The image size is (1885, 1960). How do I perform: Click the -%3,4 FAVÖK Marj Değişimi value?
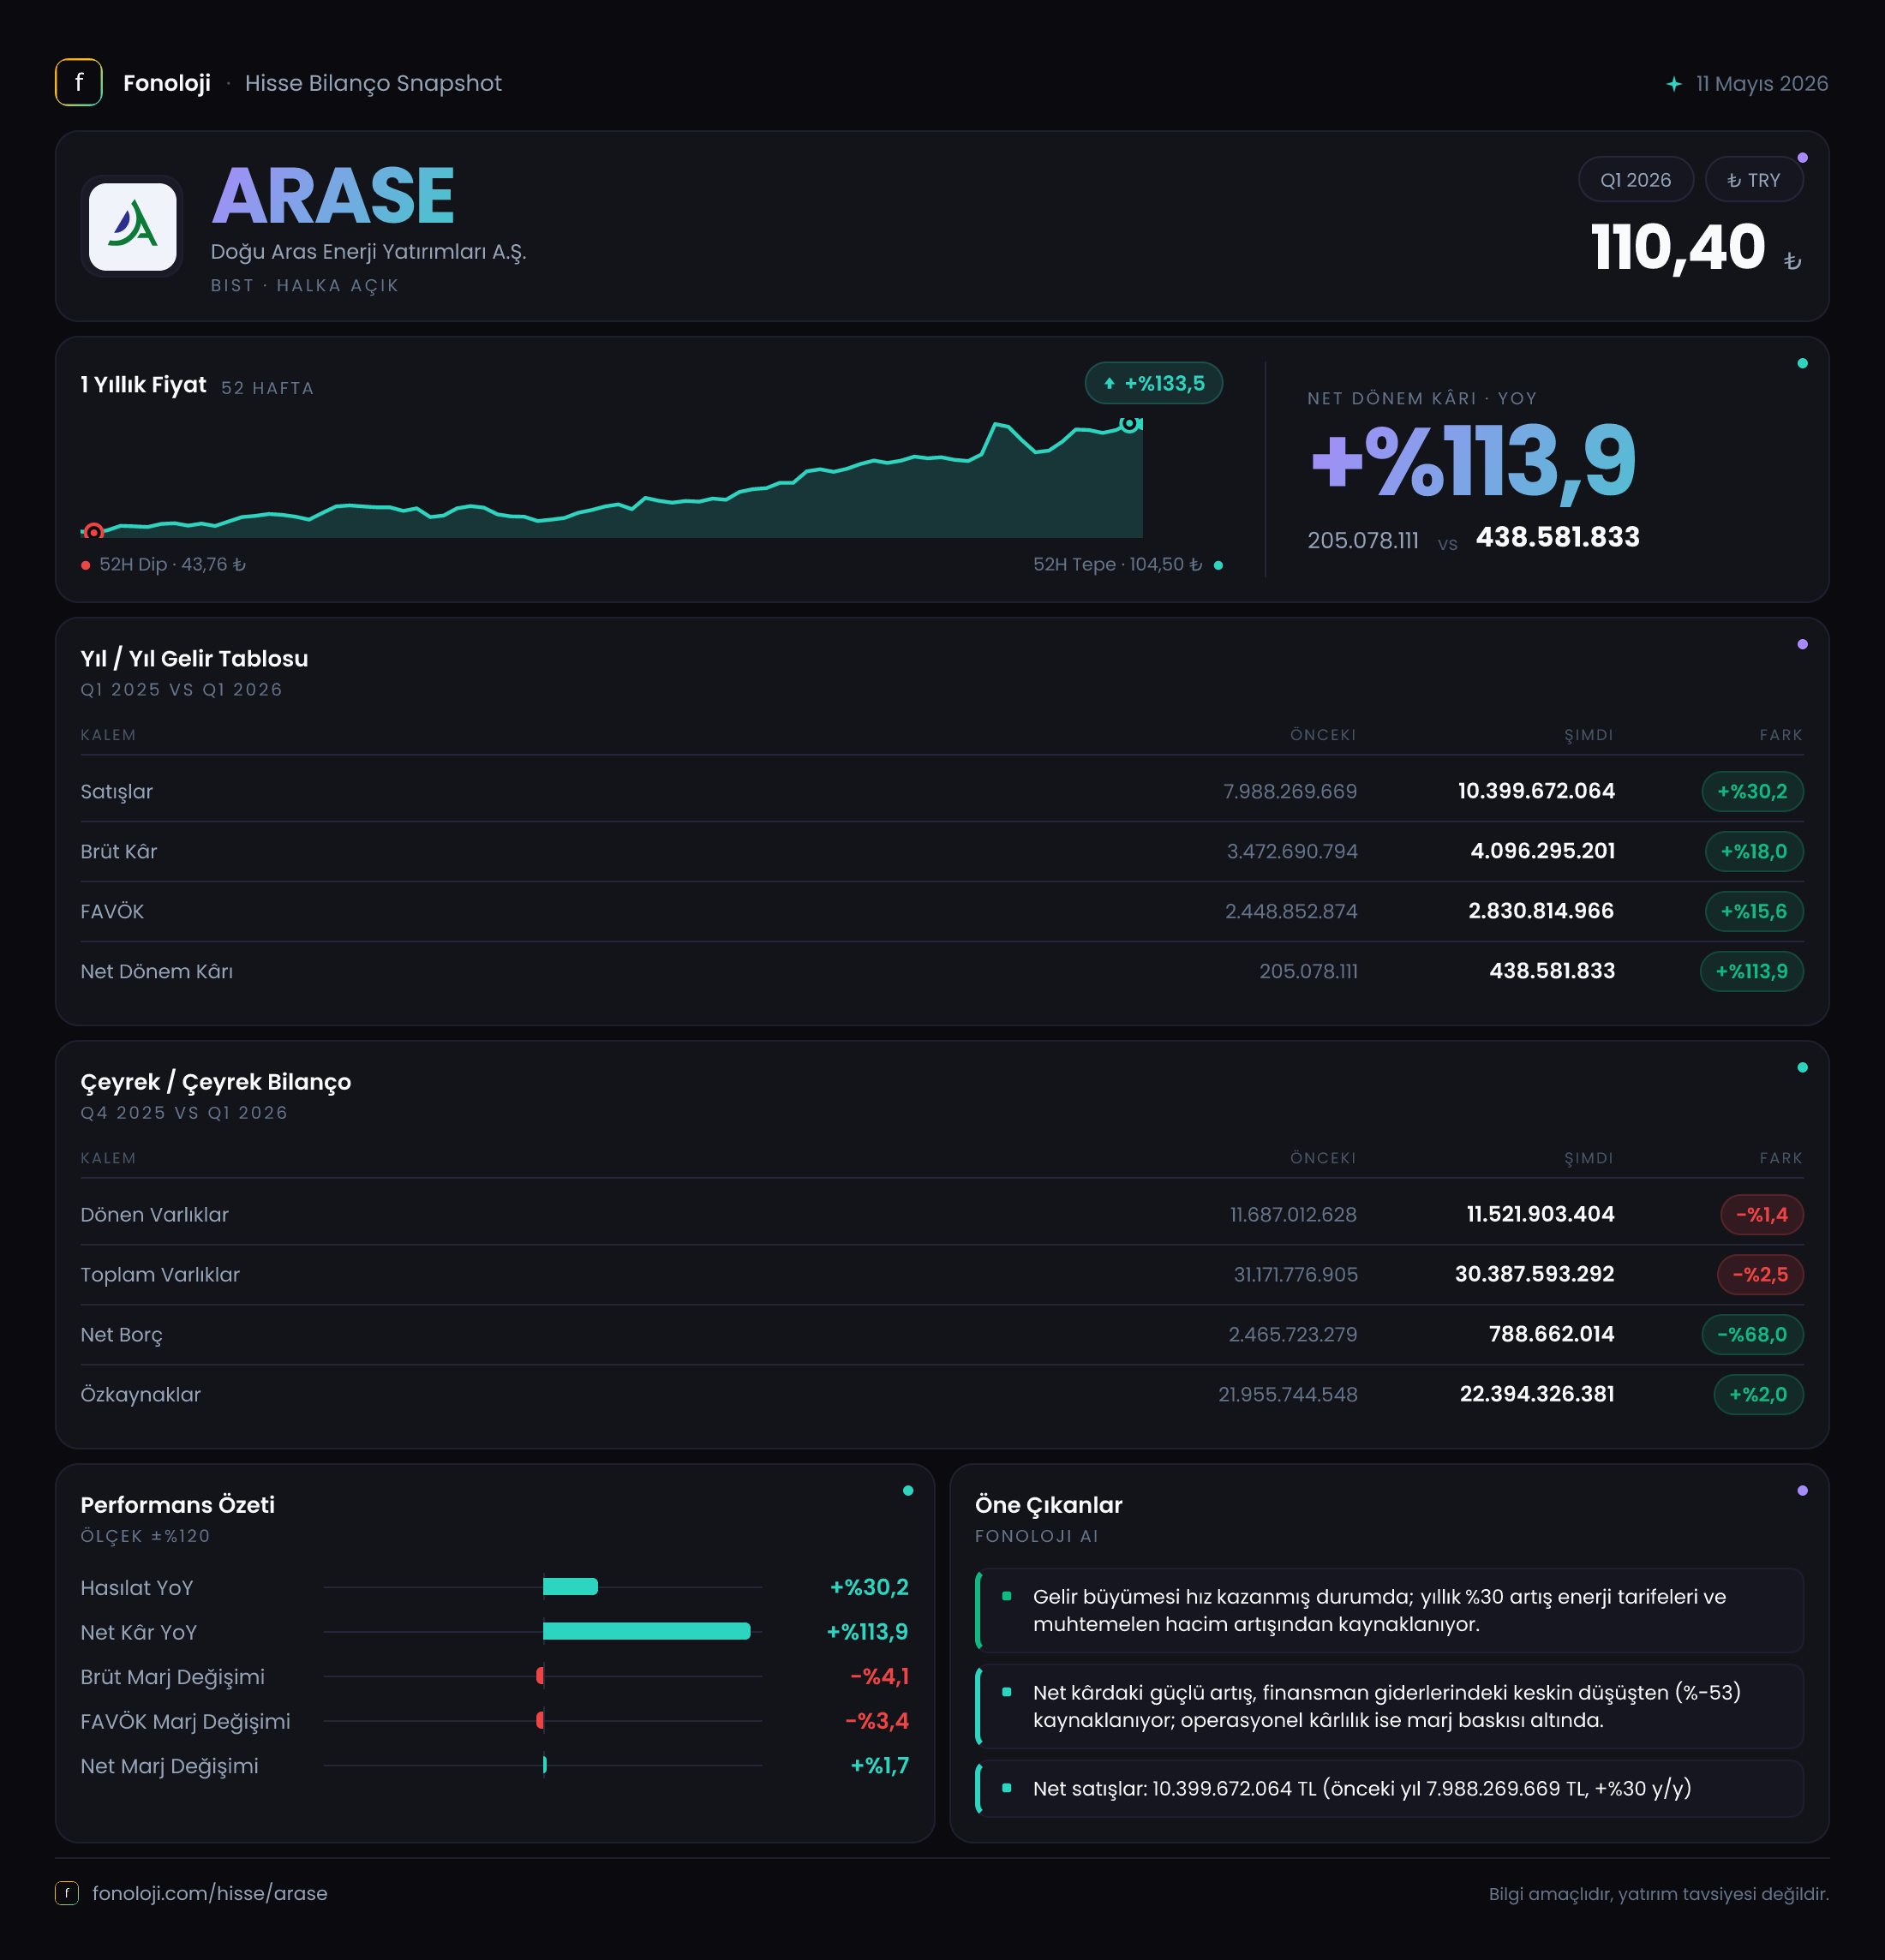coord(877,1721)
